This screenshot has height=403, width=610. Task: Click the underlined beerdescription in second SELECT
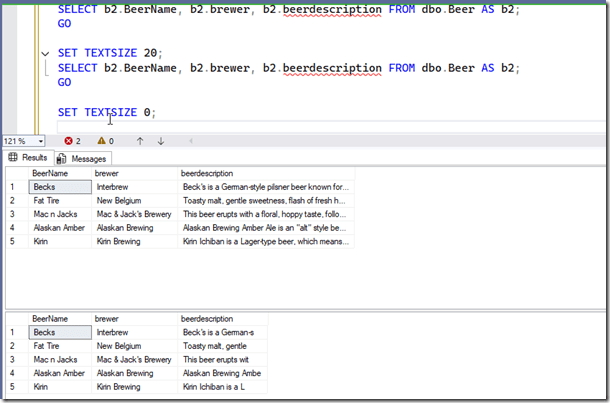[x=332, y=68]
